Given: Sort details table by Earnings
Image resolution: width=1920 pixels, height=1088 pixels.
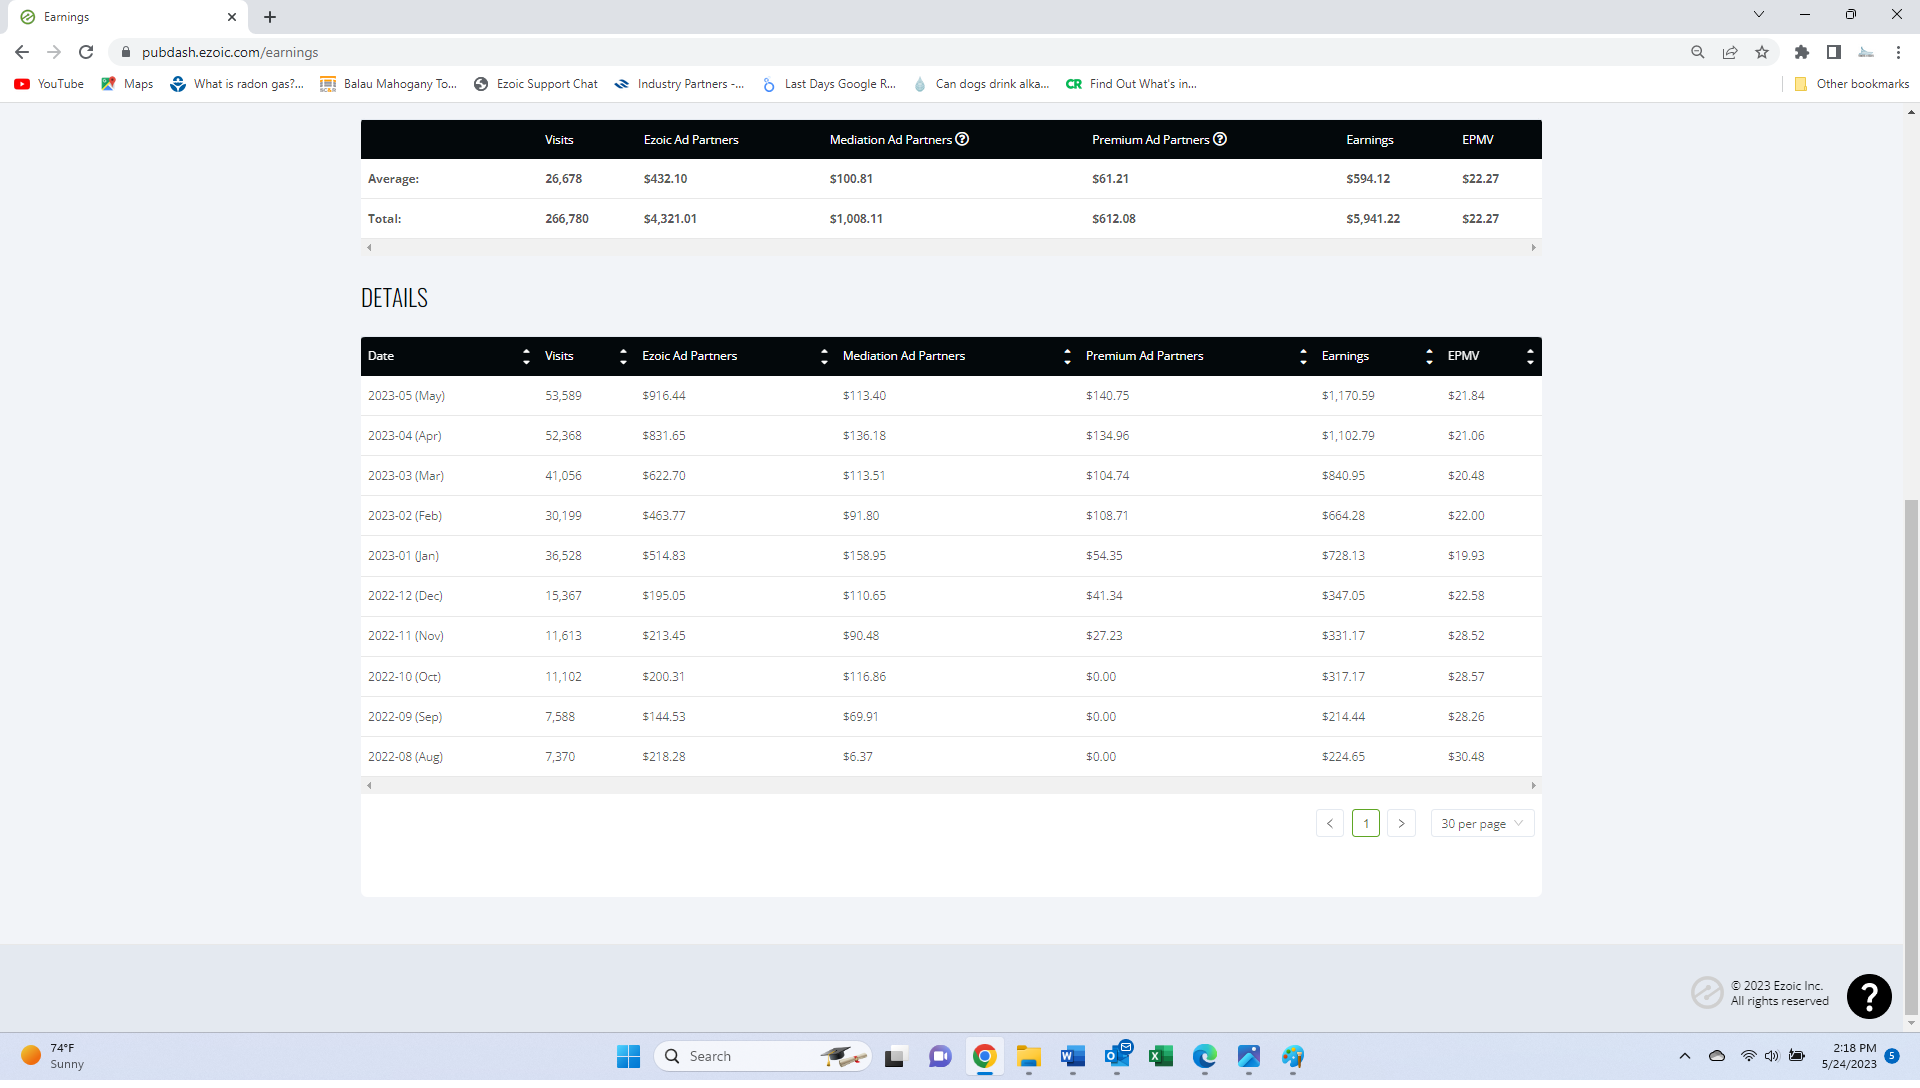Looking at the screenshot, I should coord(1429,357).
